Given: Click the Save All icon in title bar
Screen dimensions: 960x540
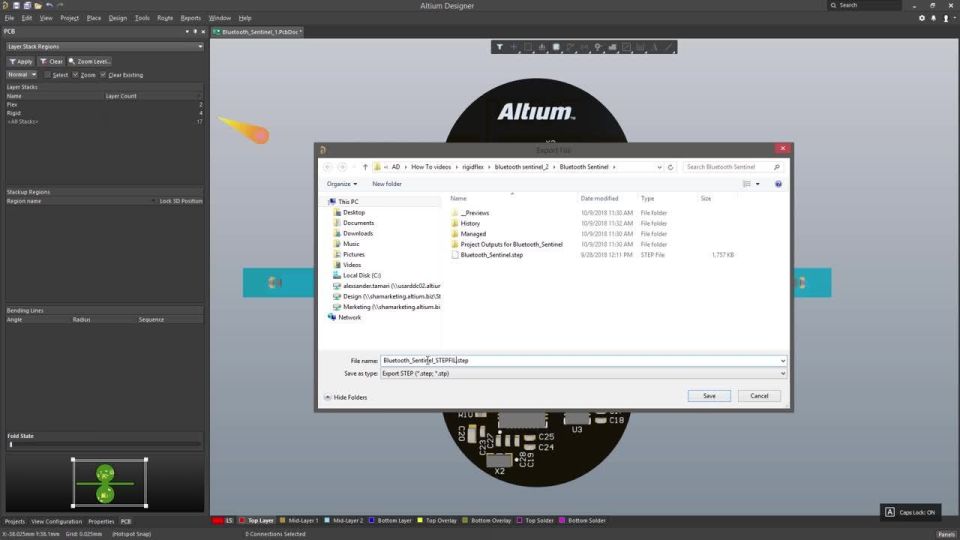Looking at the screenshot, I should (27, 6).
